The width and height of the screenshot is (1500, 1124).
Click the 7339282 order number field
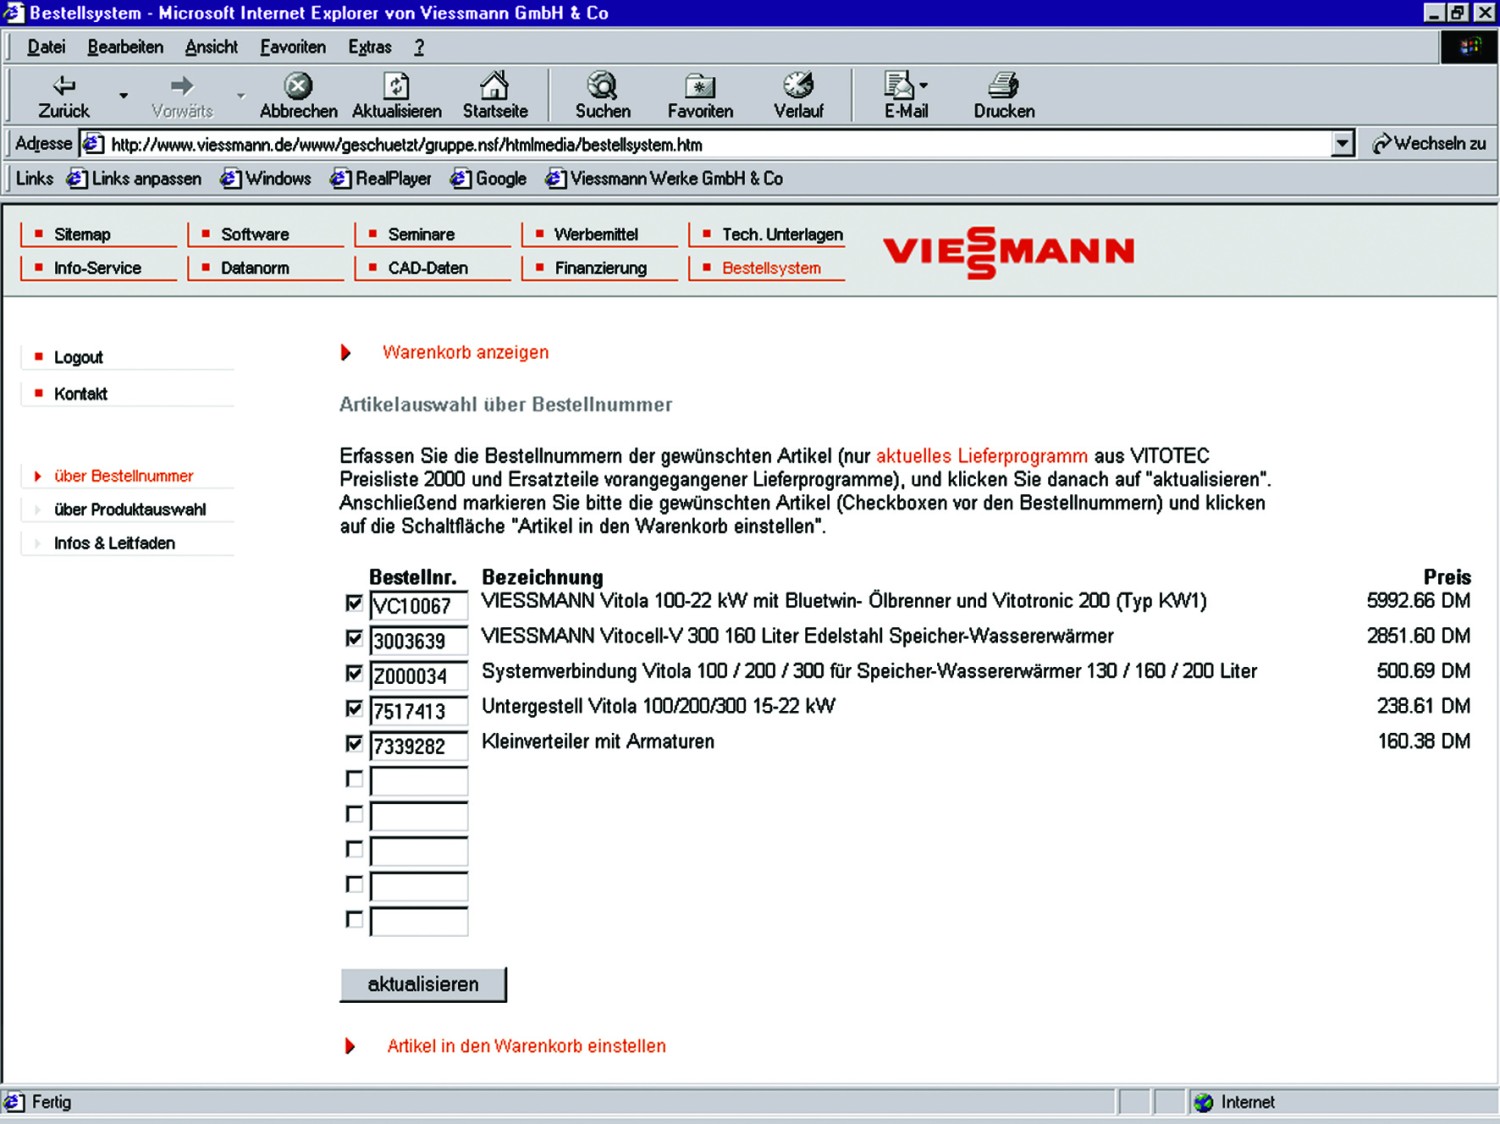tap(419, 746)
